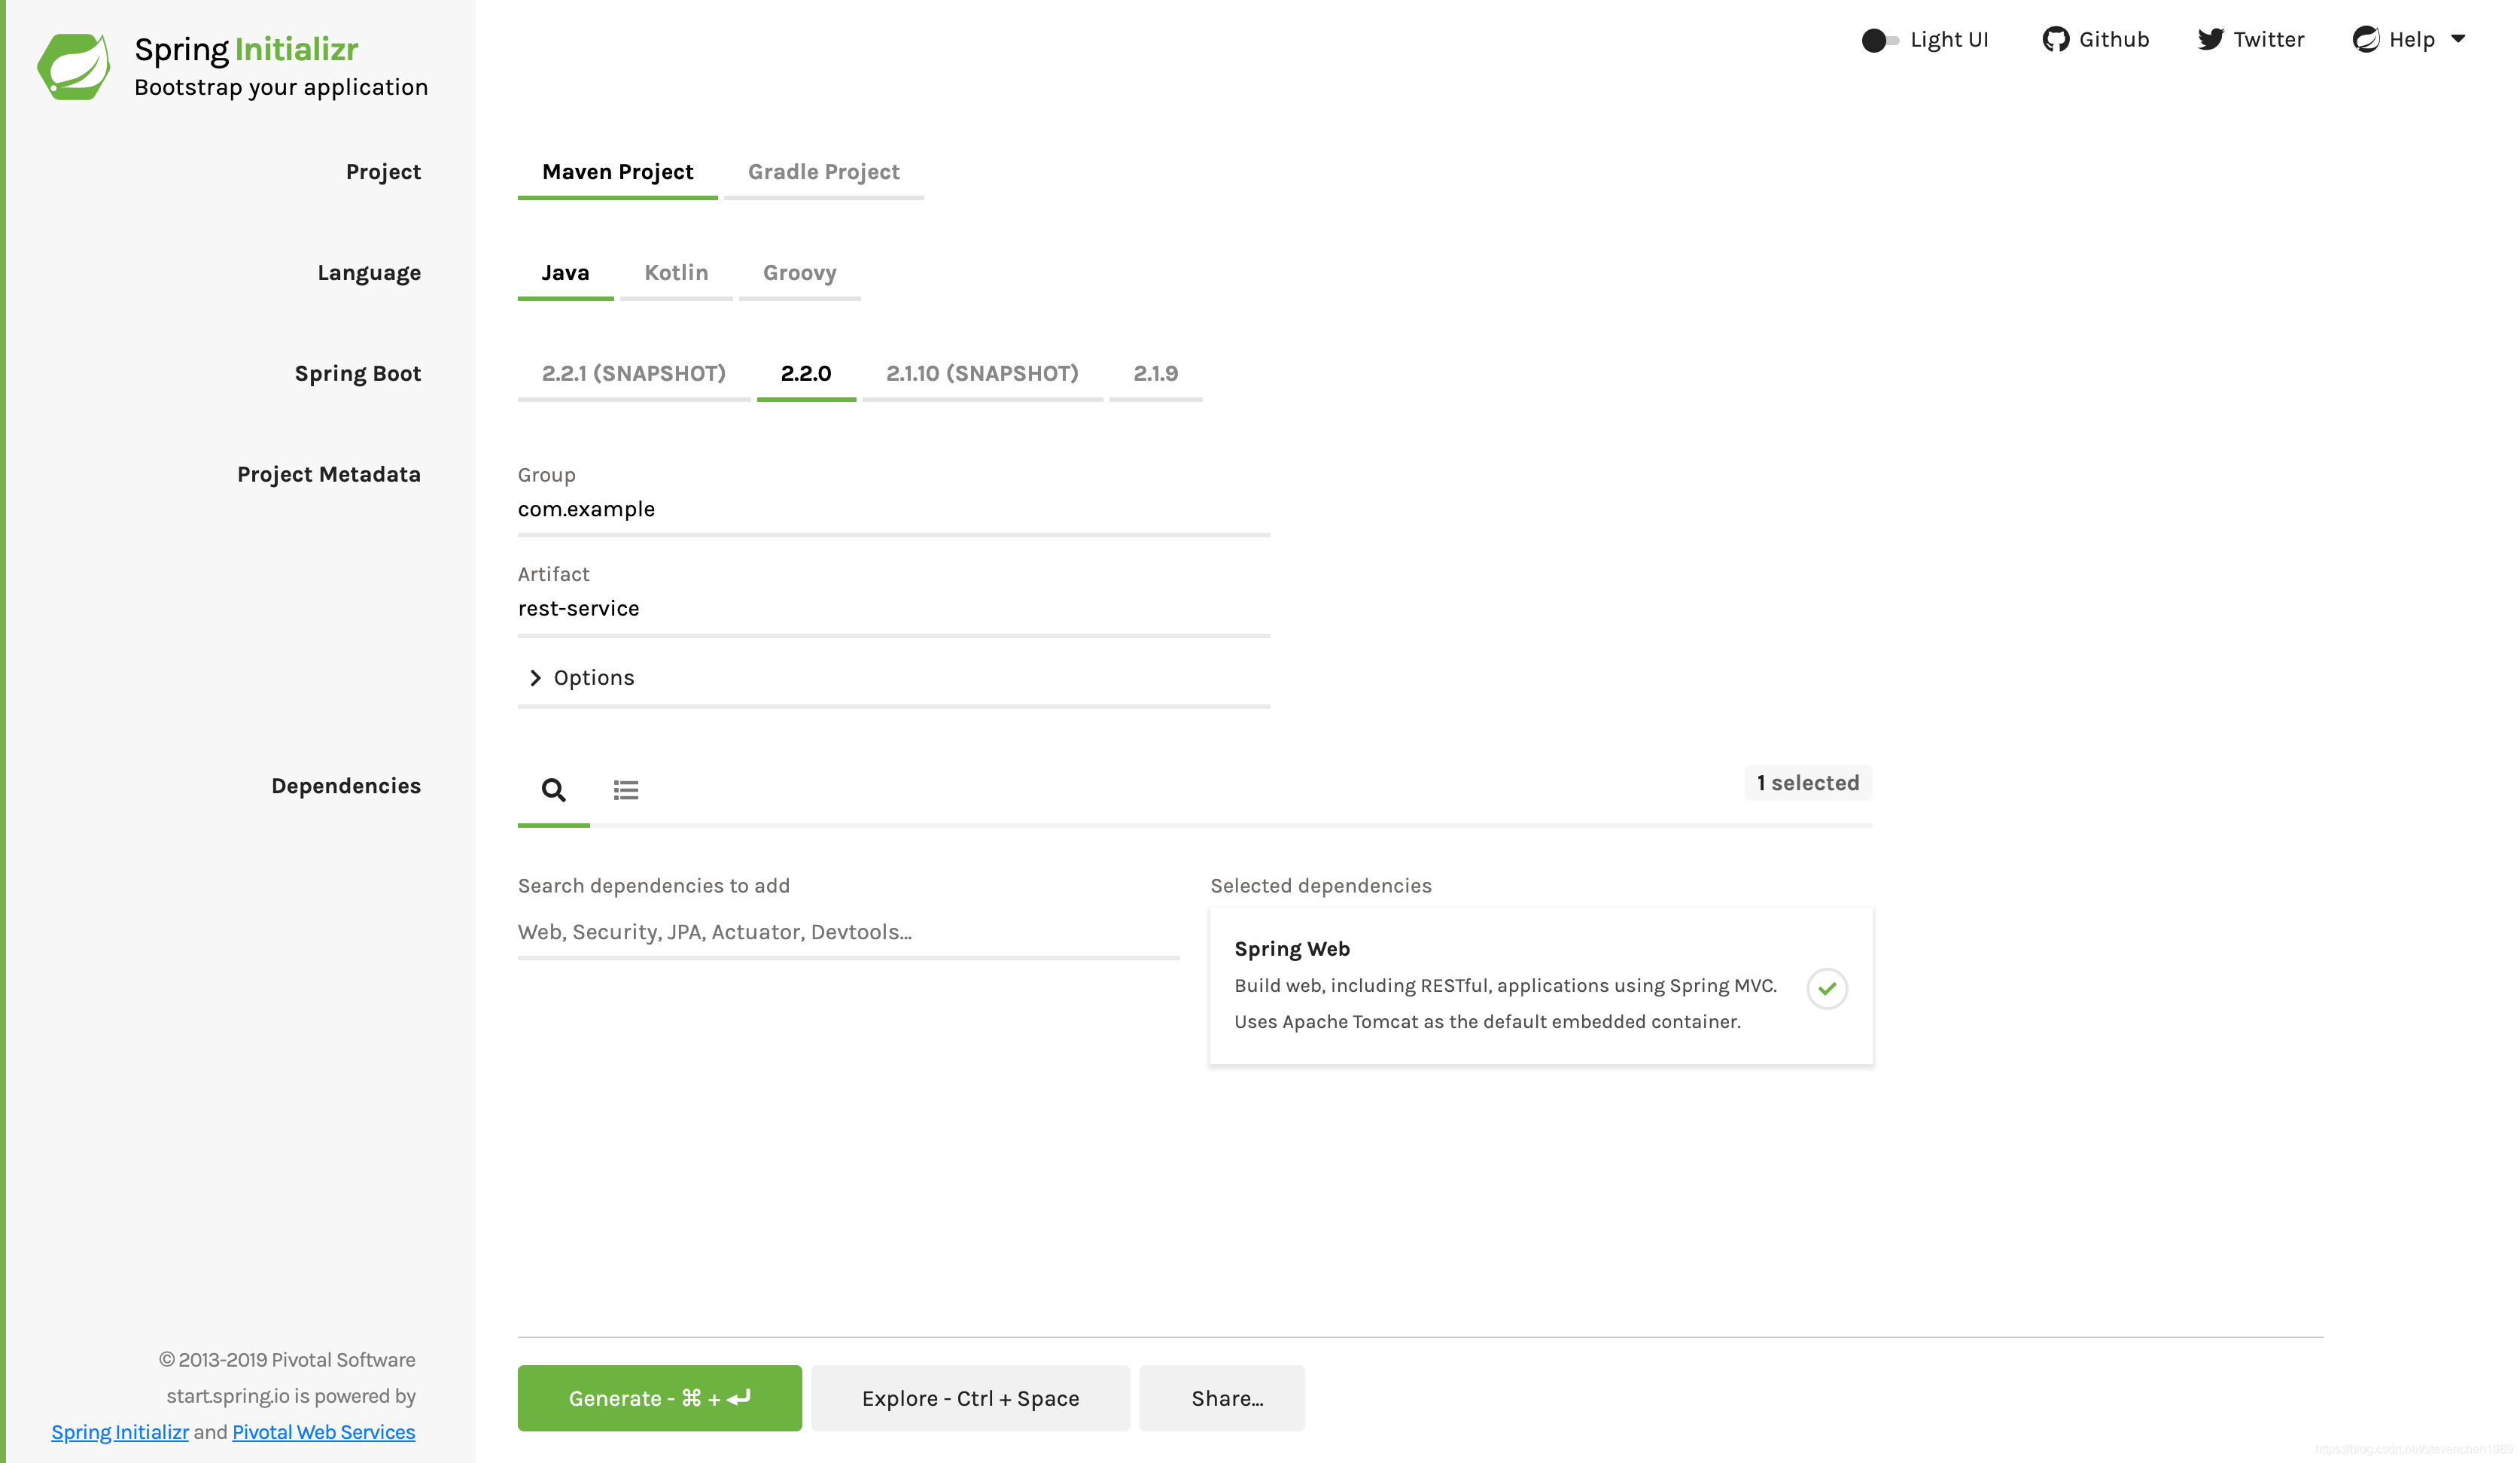Viewport: 2520px width, 1463px height.
Task: Select Spring Boot version 2.1.9
Action: pos(1155,373)
